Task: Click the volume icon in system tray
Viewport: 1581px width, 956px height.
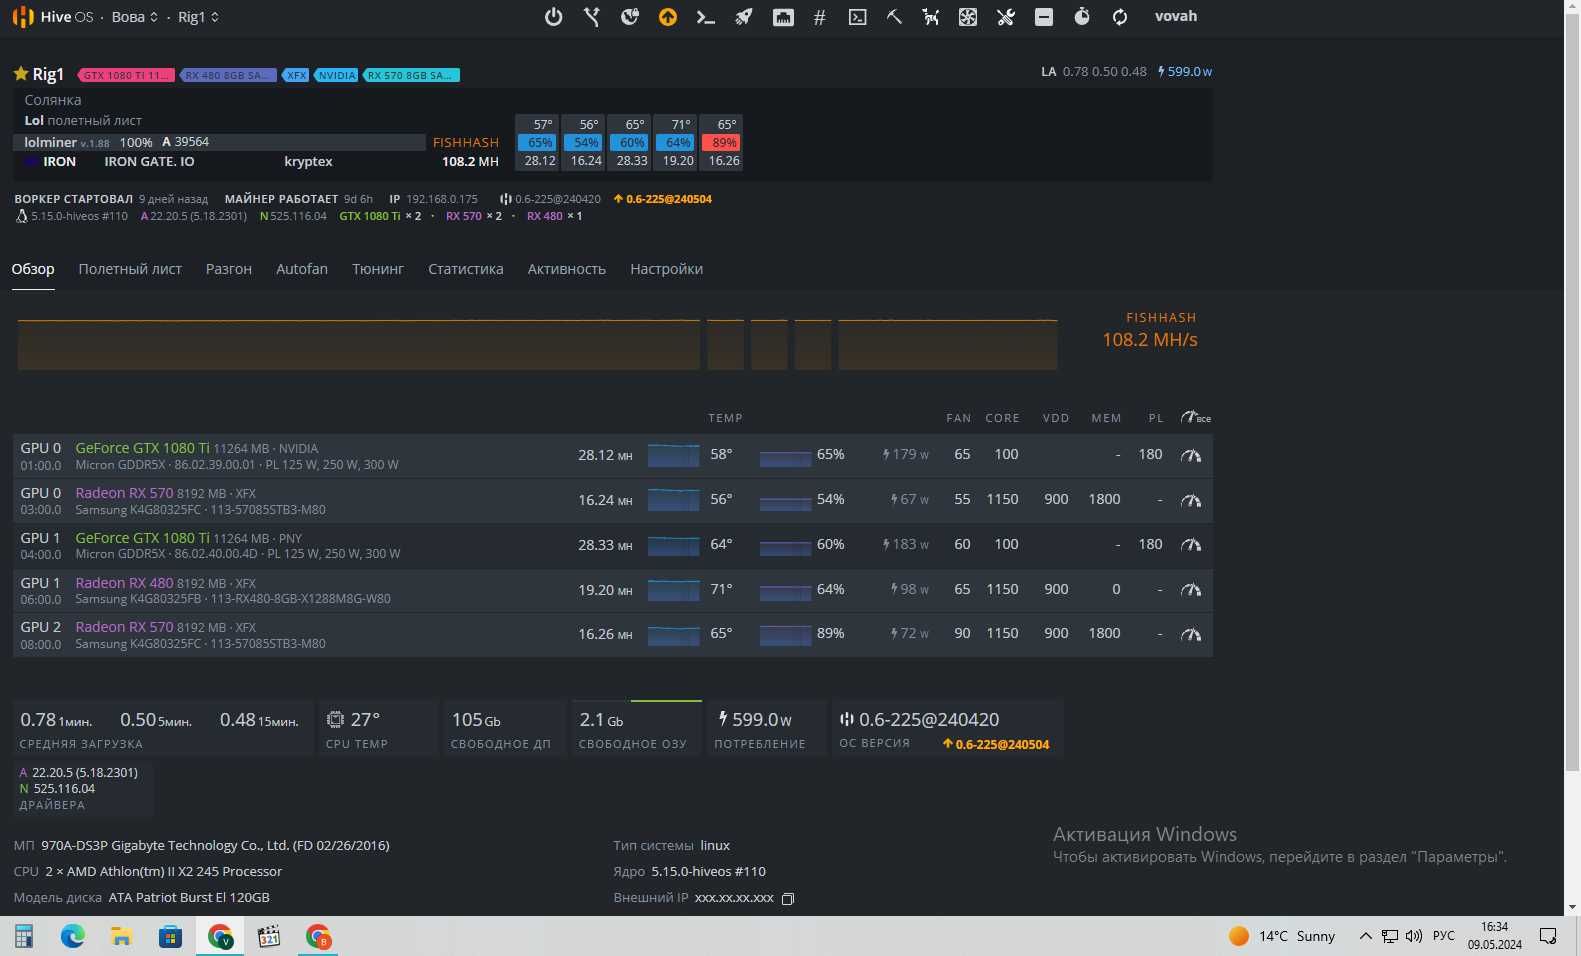Action: 1414,936
